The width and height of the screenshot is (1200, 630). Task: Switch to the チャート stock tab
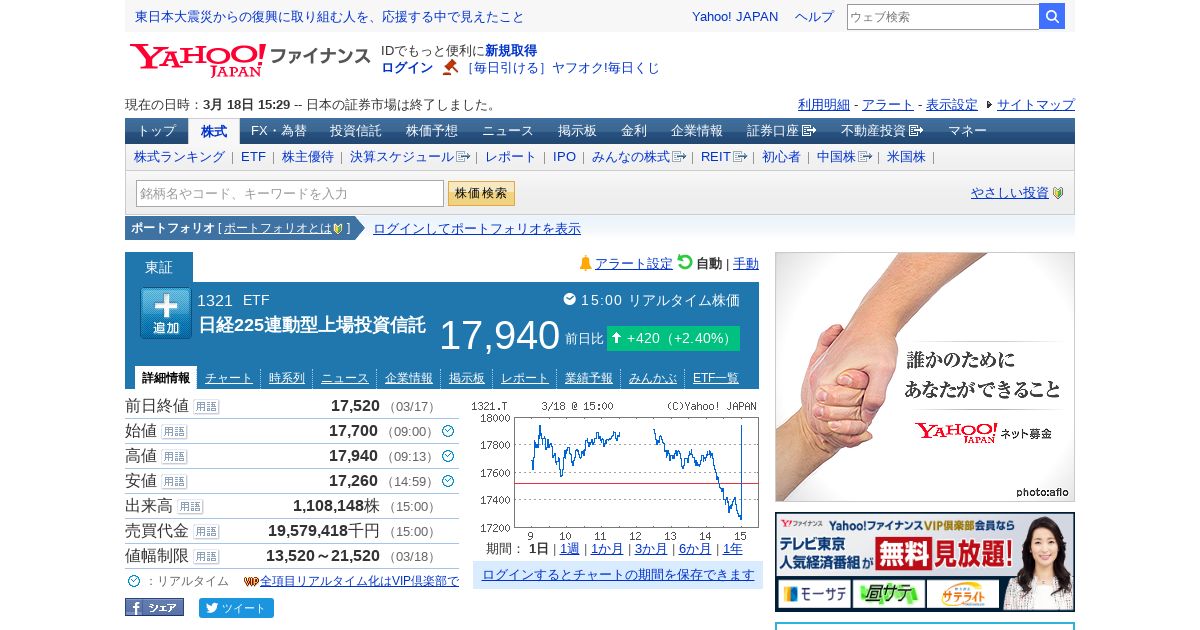229,378
